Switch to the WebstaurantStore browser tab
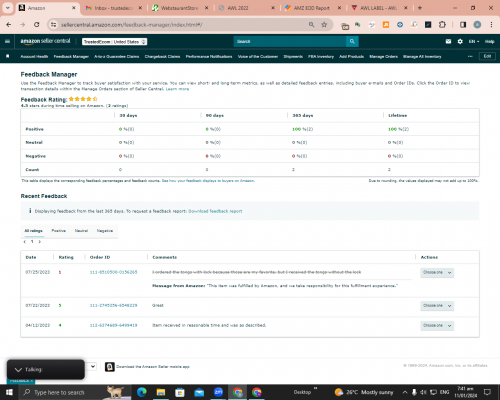Screen dimensions: 500x400 click(179, 8)
